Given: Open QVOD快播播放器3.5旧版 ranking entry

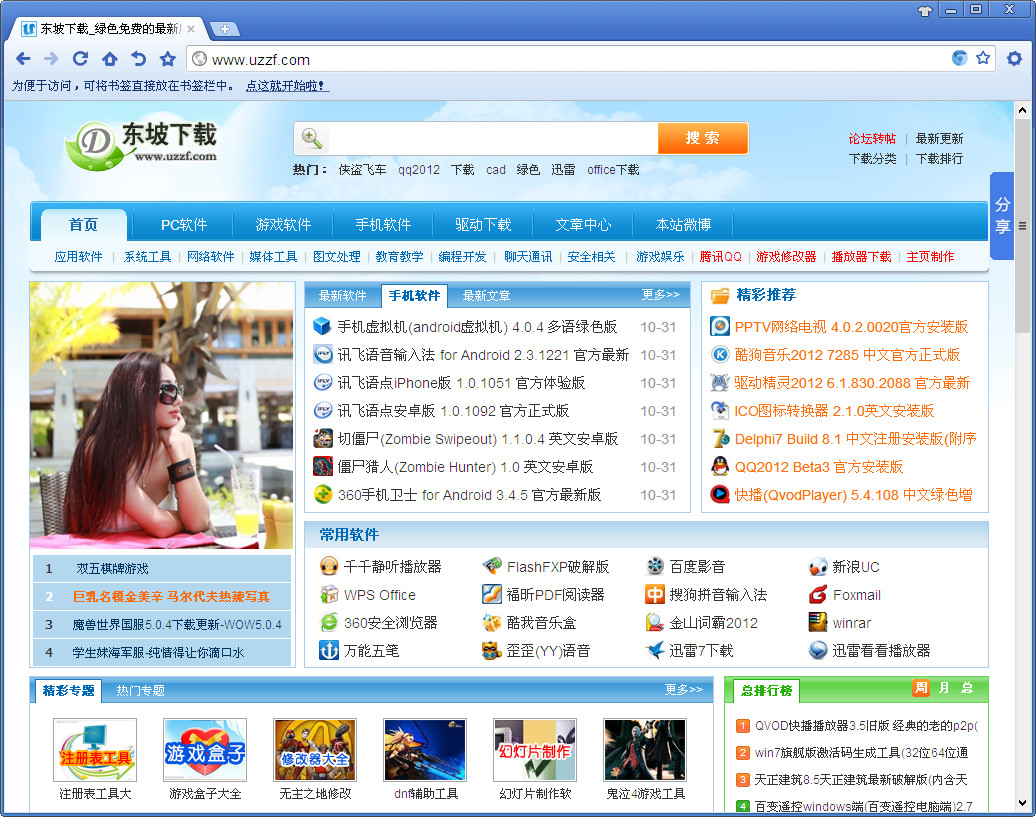Looking at the screenshot, I should click(x=866, y=725).
